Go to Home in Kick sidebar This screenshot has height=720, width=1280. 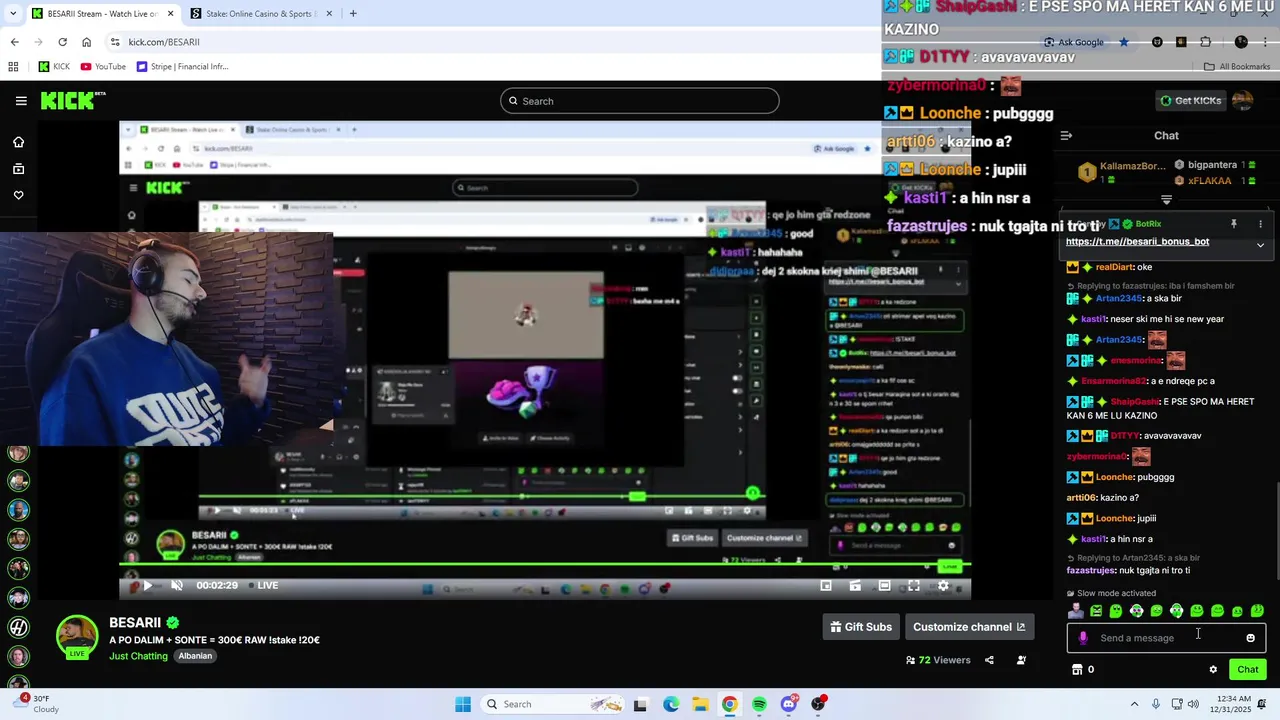coord(18,142)
